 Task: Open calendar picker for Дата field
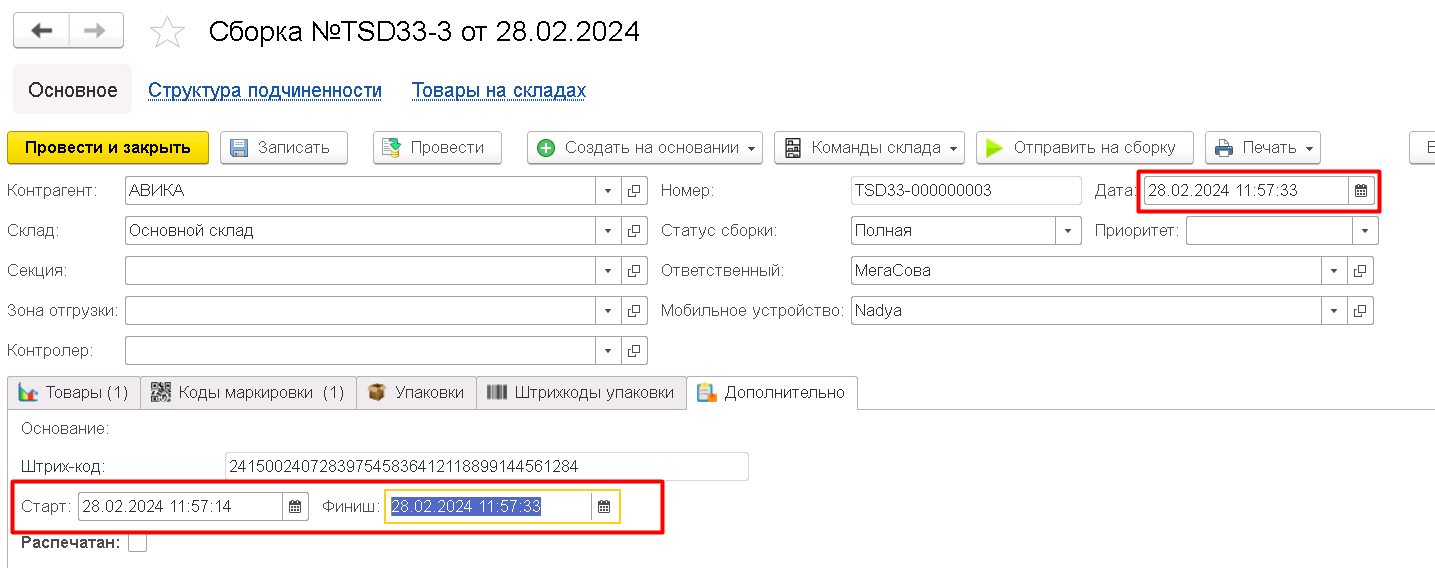[x=1360, y=190]
